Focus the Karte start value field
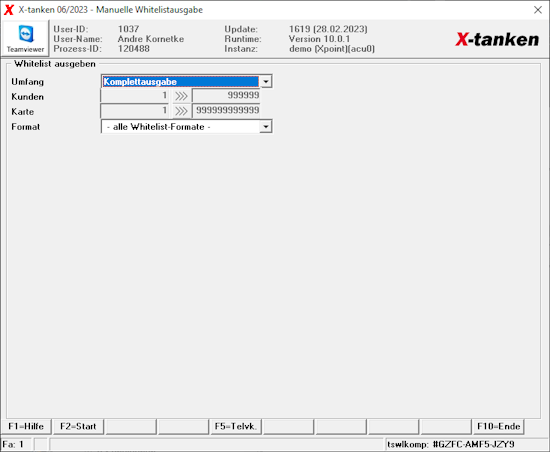The image size is (550, 452). pos(135,111)
